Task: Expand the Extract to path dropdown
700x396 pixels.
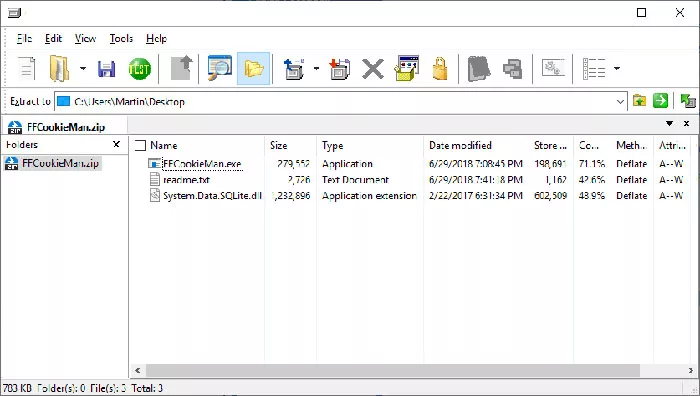Action: coord(620,102)
